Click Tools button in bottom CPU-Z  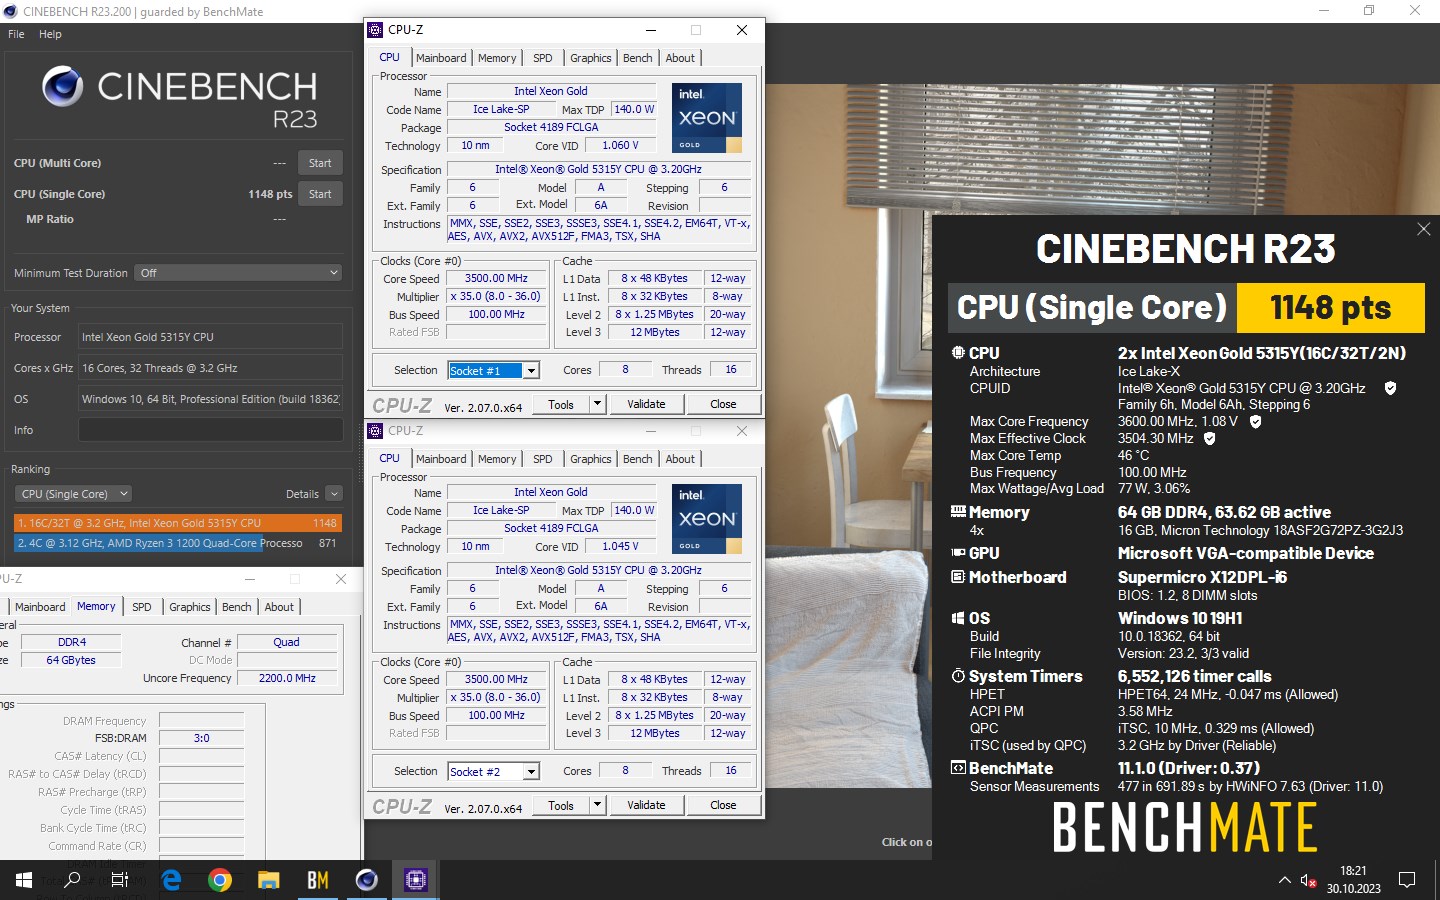pyautogui.click(x=561, y=805)
